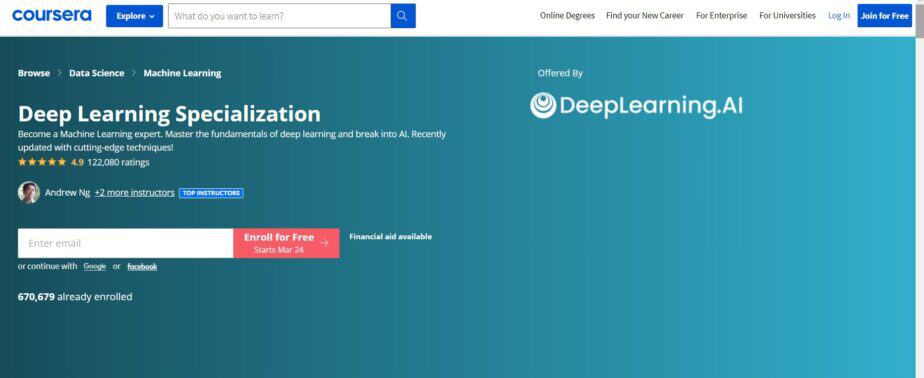
Task: Go to Find your New Career
Action: (645, 16)
